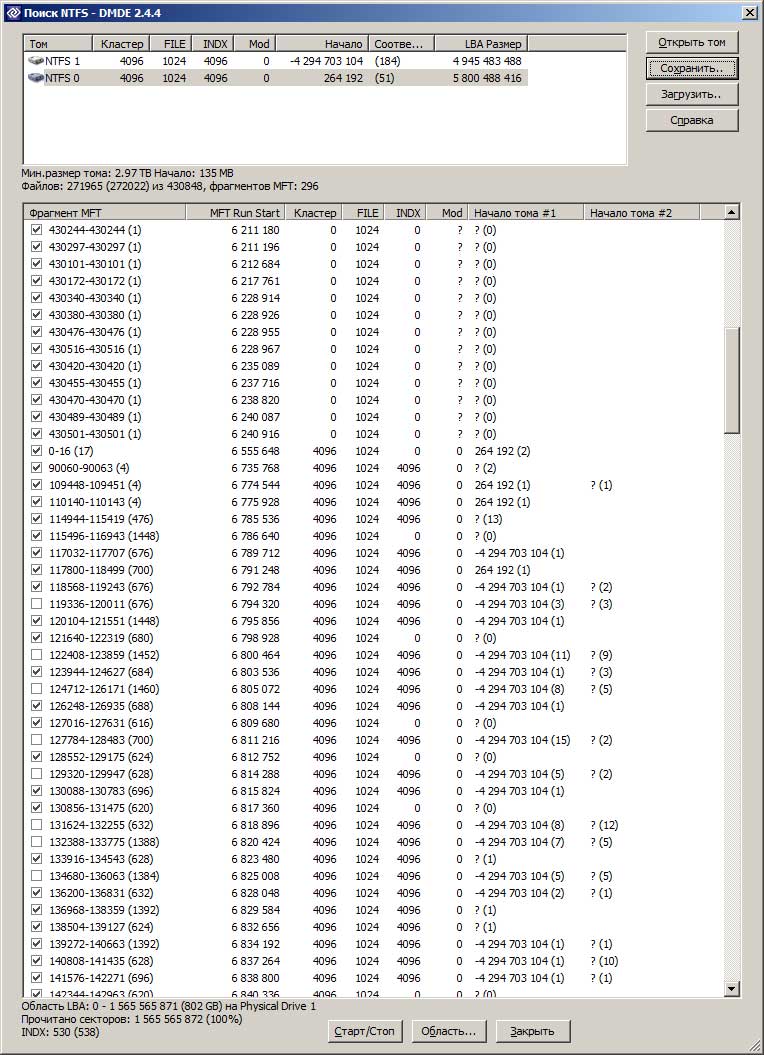
Task: Toggle the 131624-132255 (632) fragment checkbox
Action: (36, 825)
